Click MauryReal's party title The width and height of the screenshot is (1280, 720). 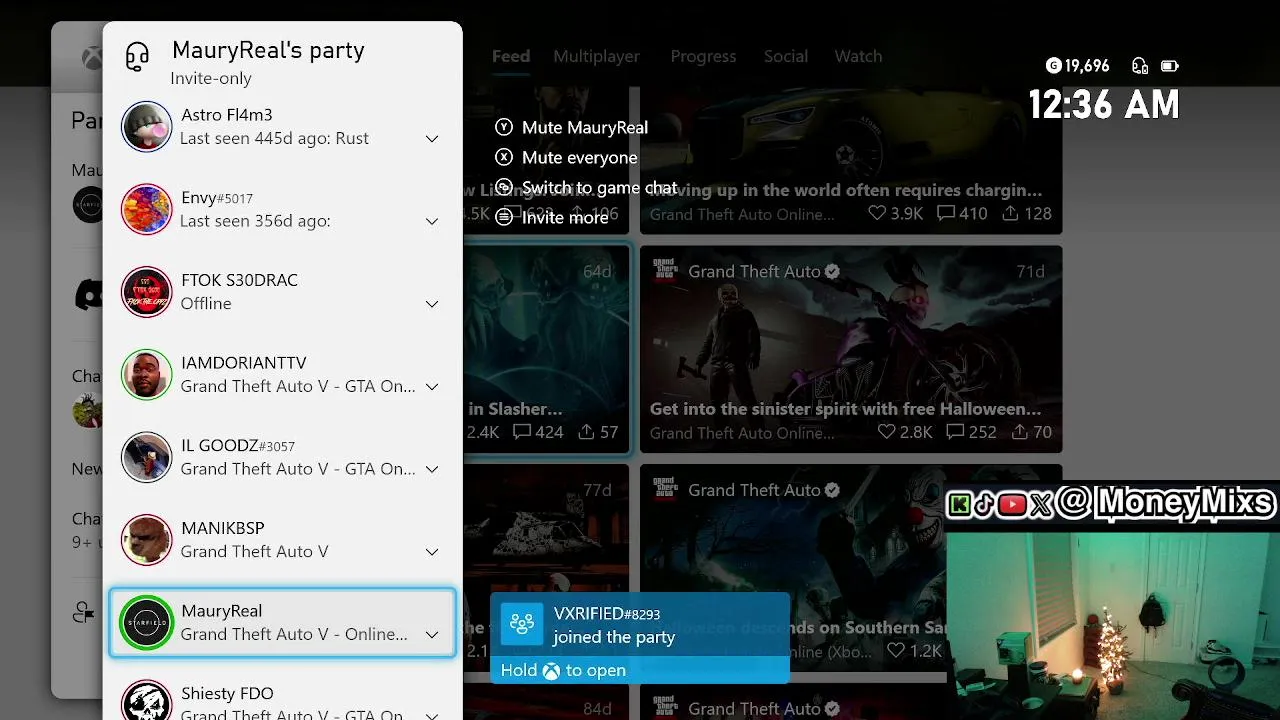click(268, 50)
